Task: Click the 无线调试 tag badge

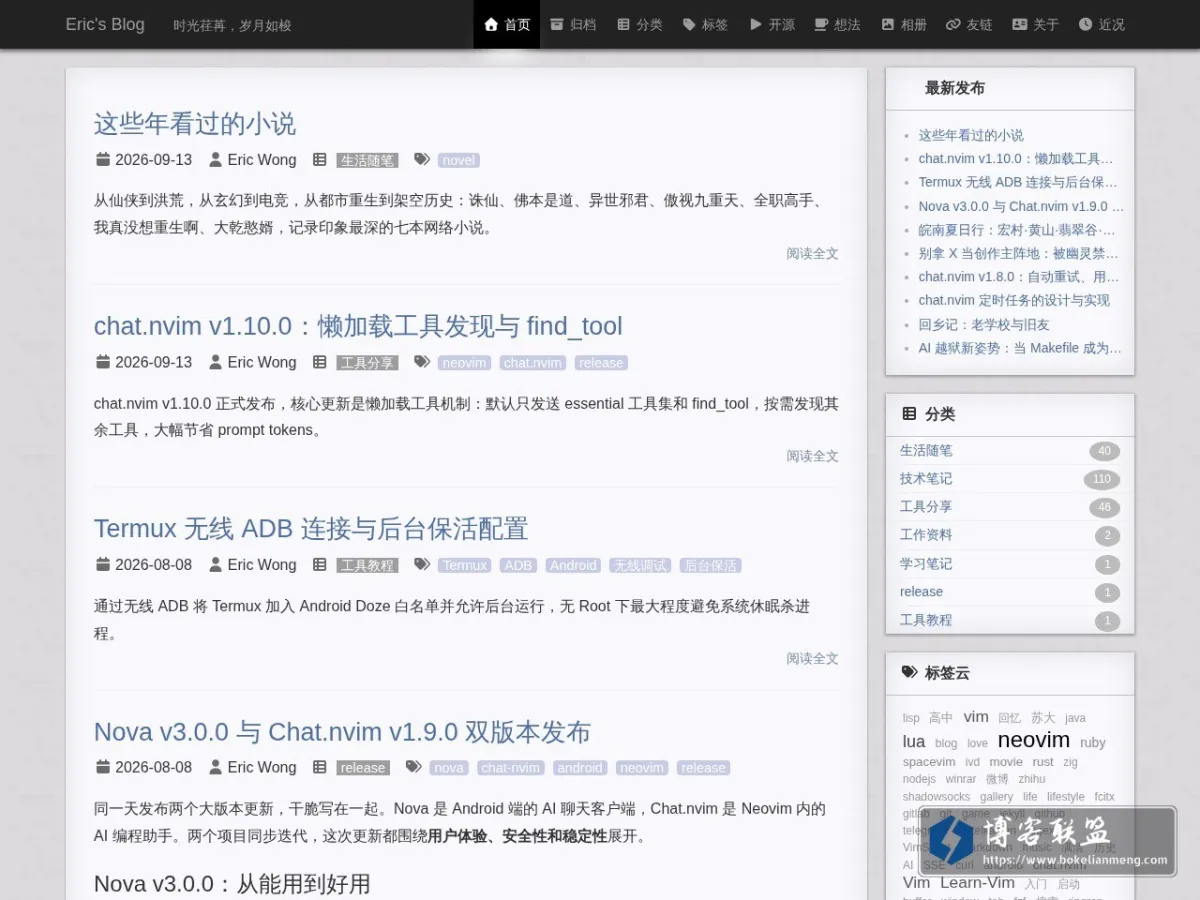Action: (640, 565)
